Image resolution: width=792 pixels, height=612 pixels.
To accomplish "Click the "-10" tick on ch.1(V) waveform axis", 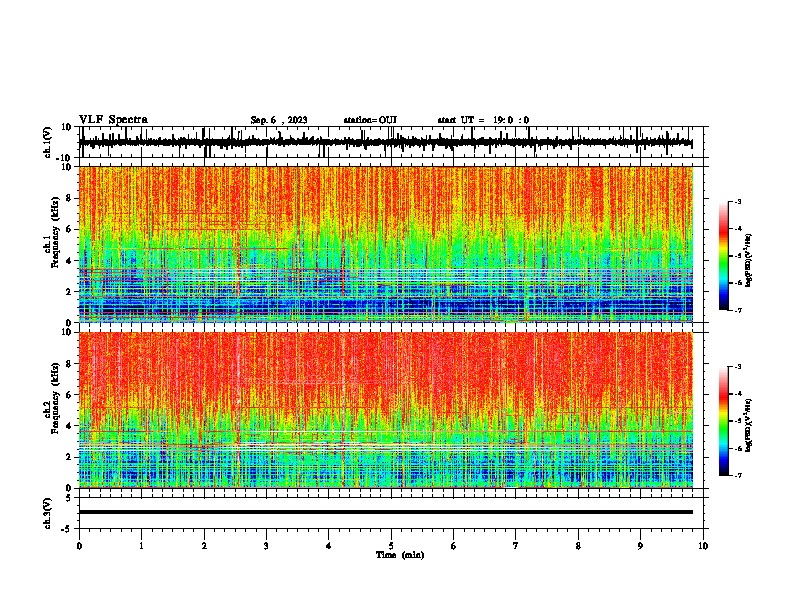I will click(x=64, y=158).
